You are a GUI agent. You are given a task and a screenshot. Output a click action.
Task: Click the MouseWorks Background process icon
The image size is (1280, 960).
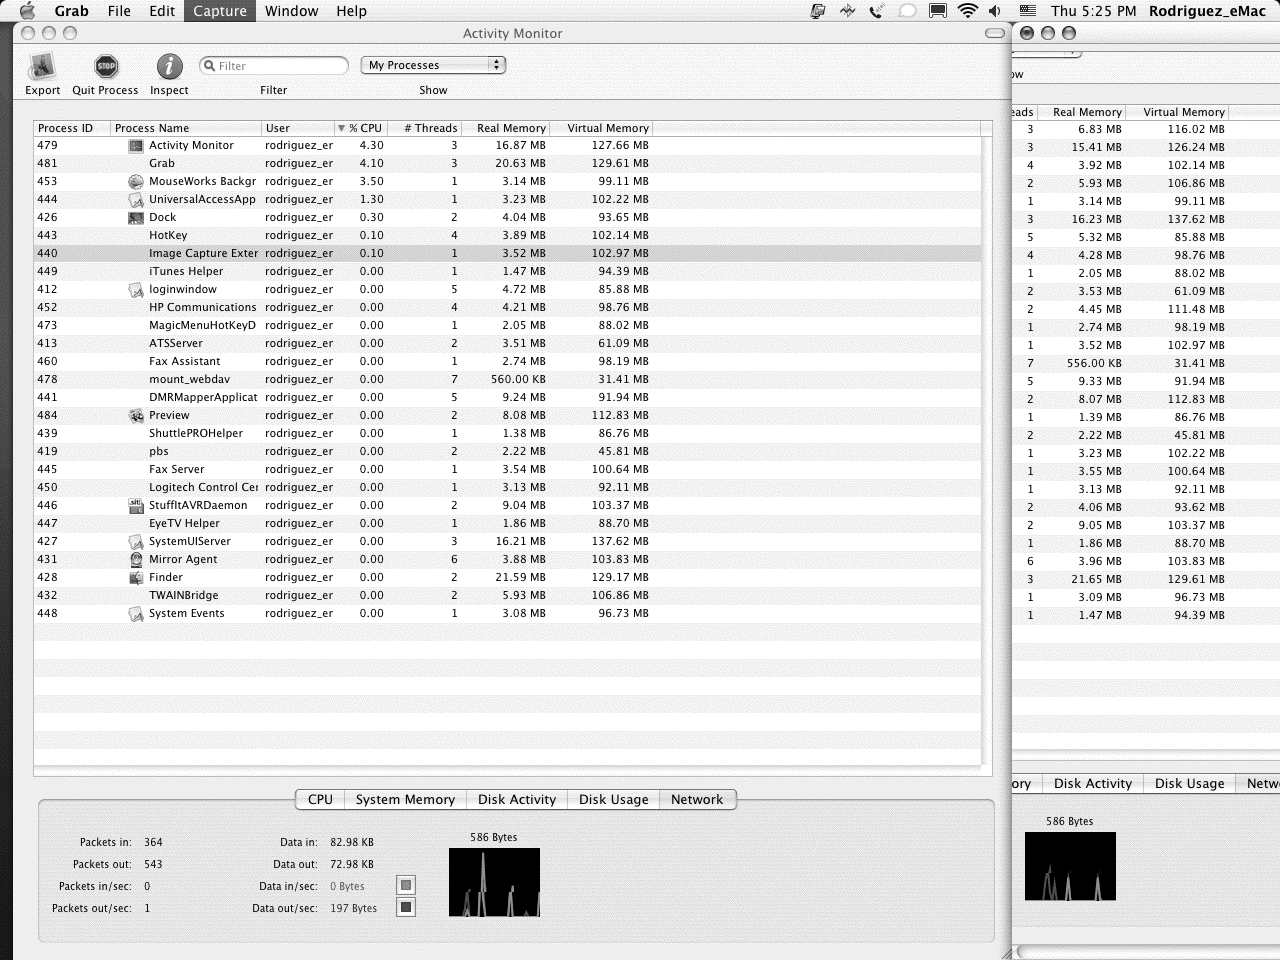point(136,182)
